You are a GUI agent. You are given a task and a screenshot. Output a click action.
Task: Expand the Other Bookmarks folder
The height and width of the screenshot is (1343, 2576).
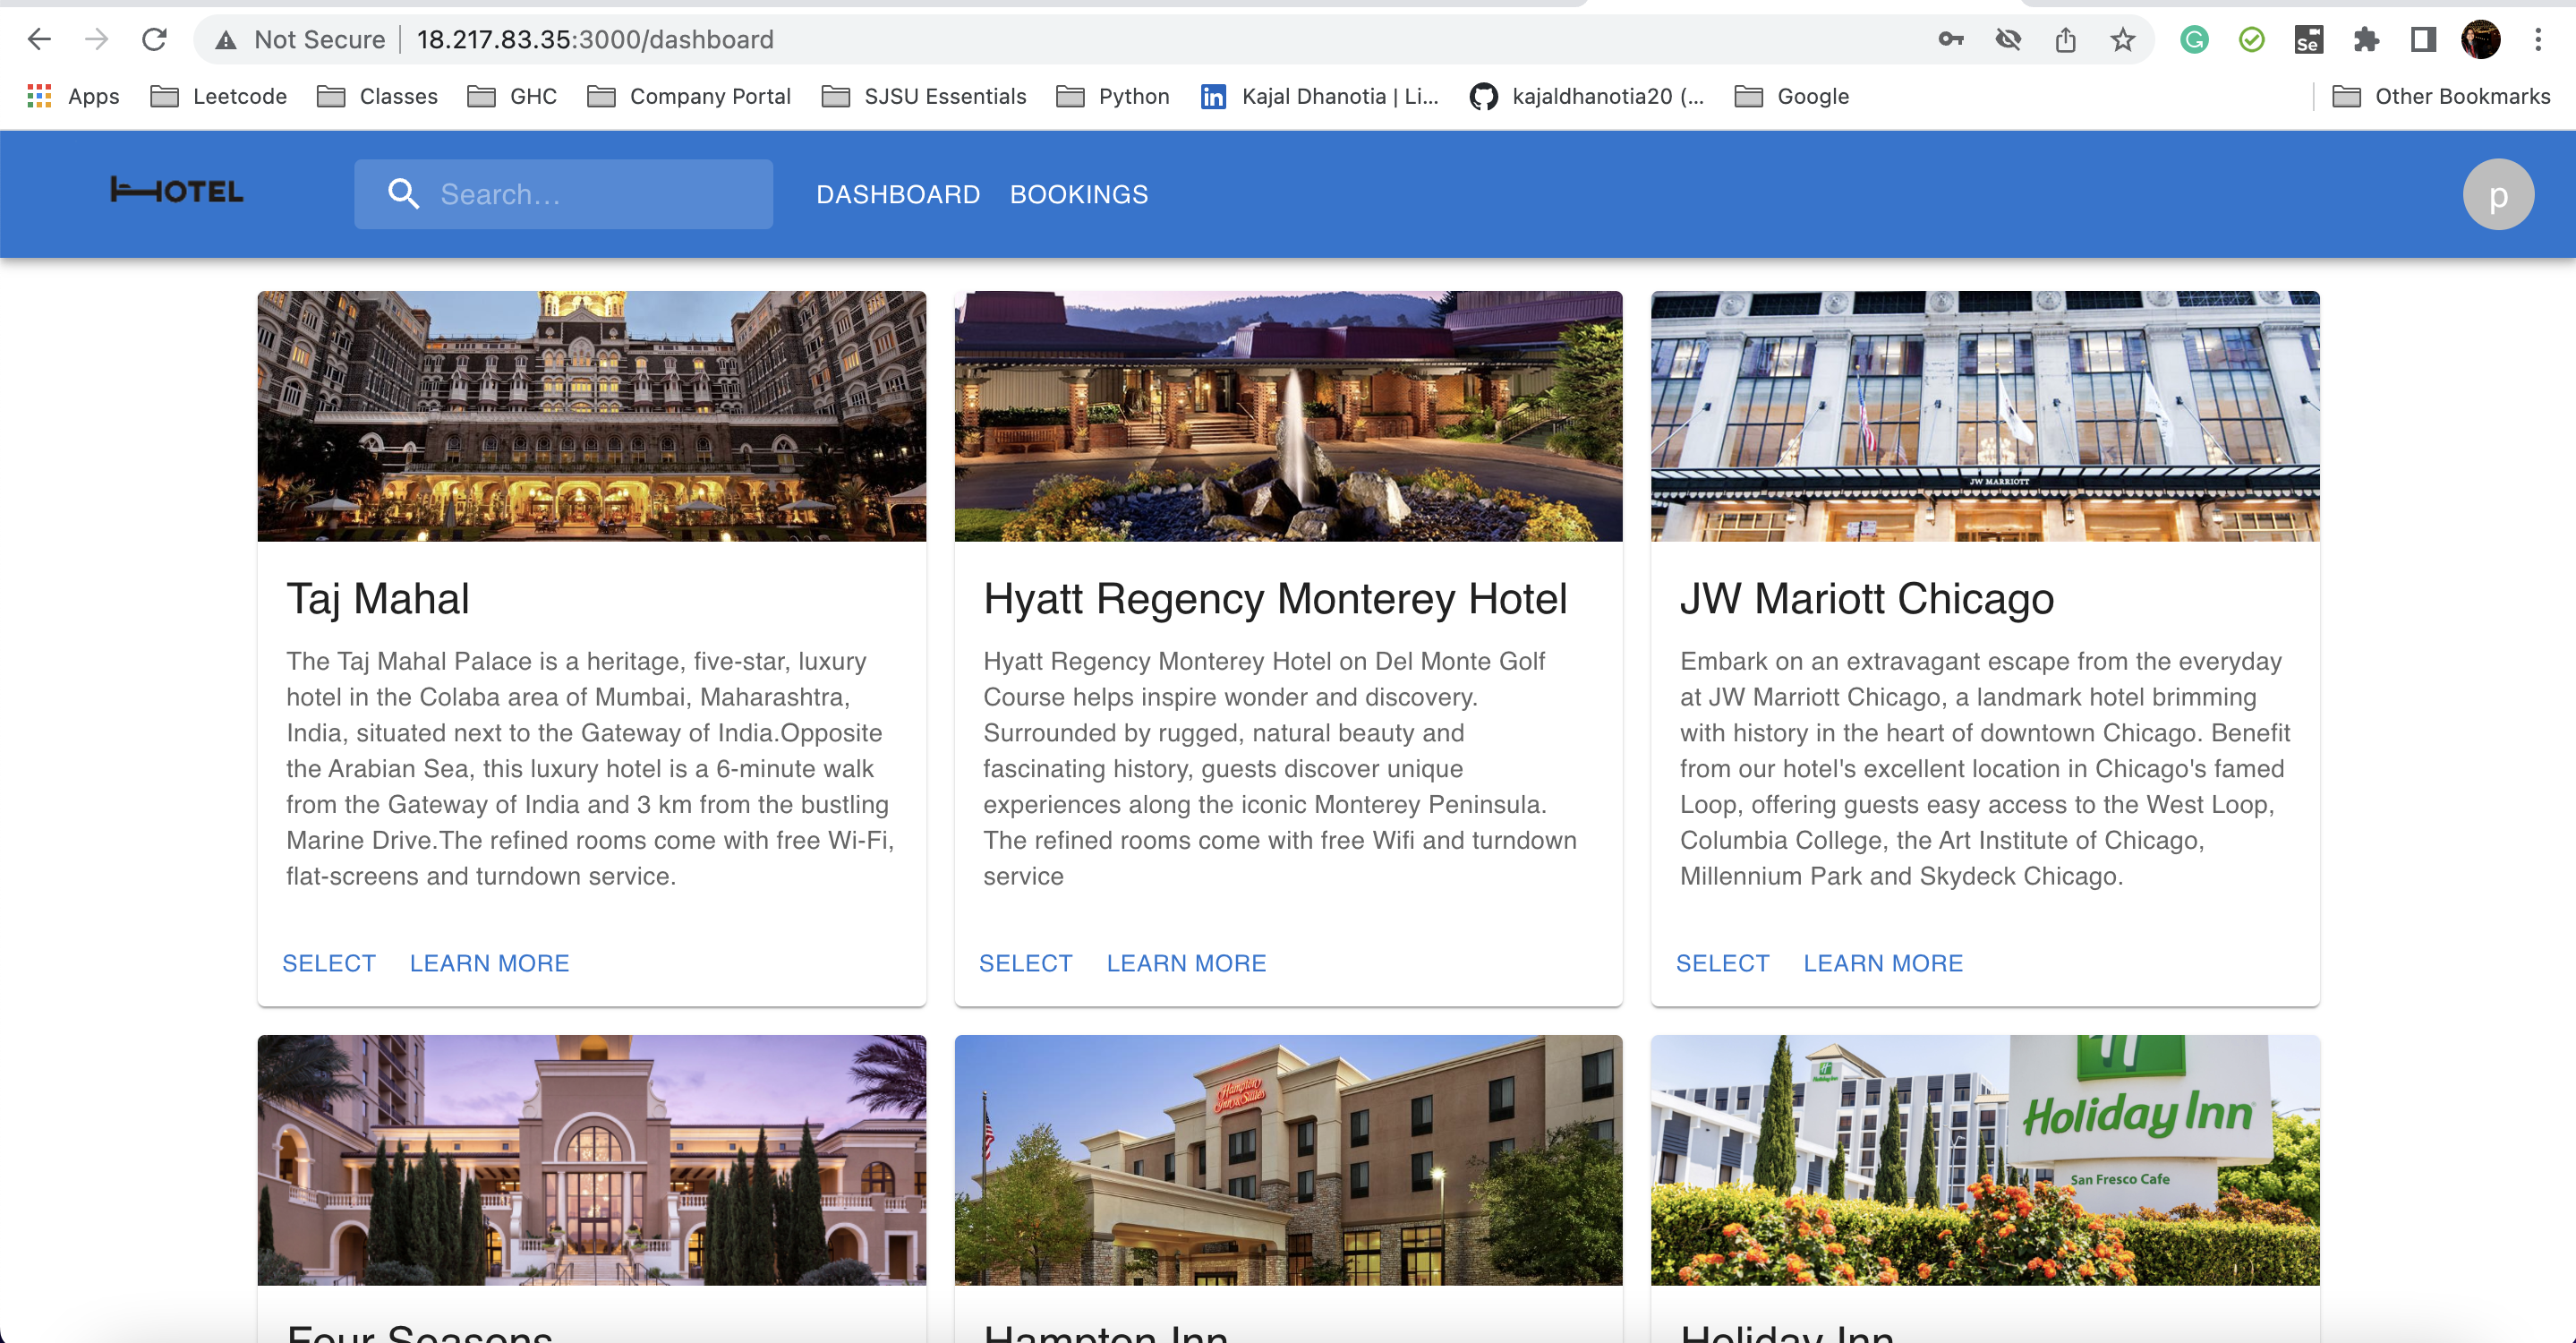pos(2441,96)
